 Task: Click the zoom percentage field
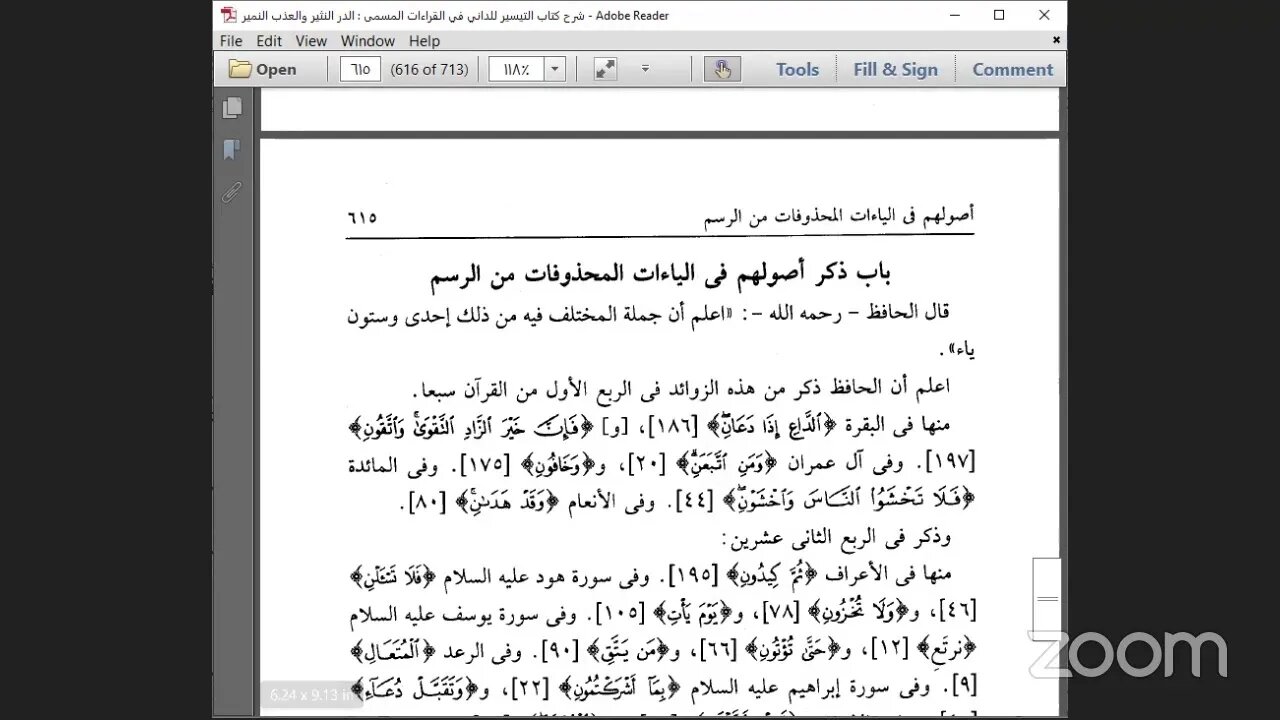[x=516, y=69]
